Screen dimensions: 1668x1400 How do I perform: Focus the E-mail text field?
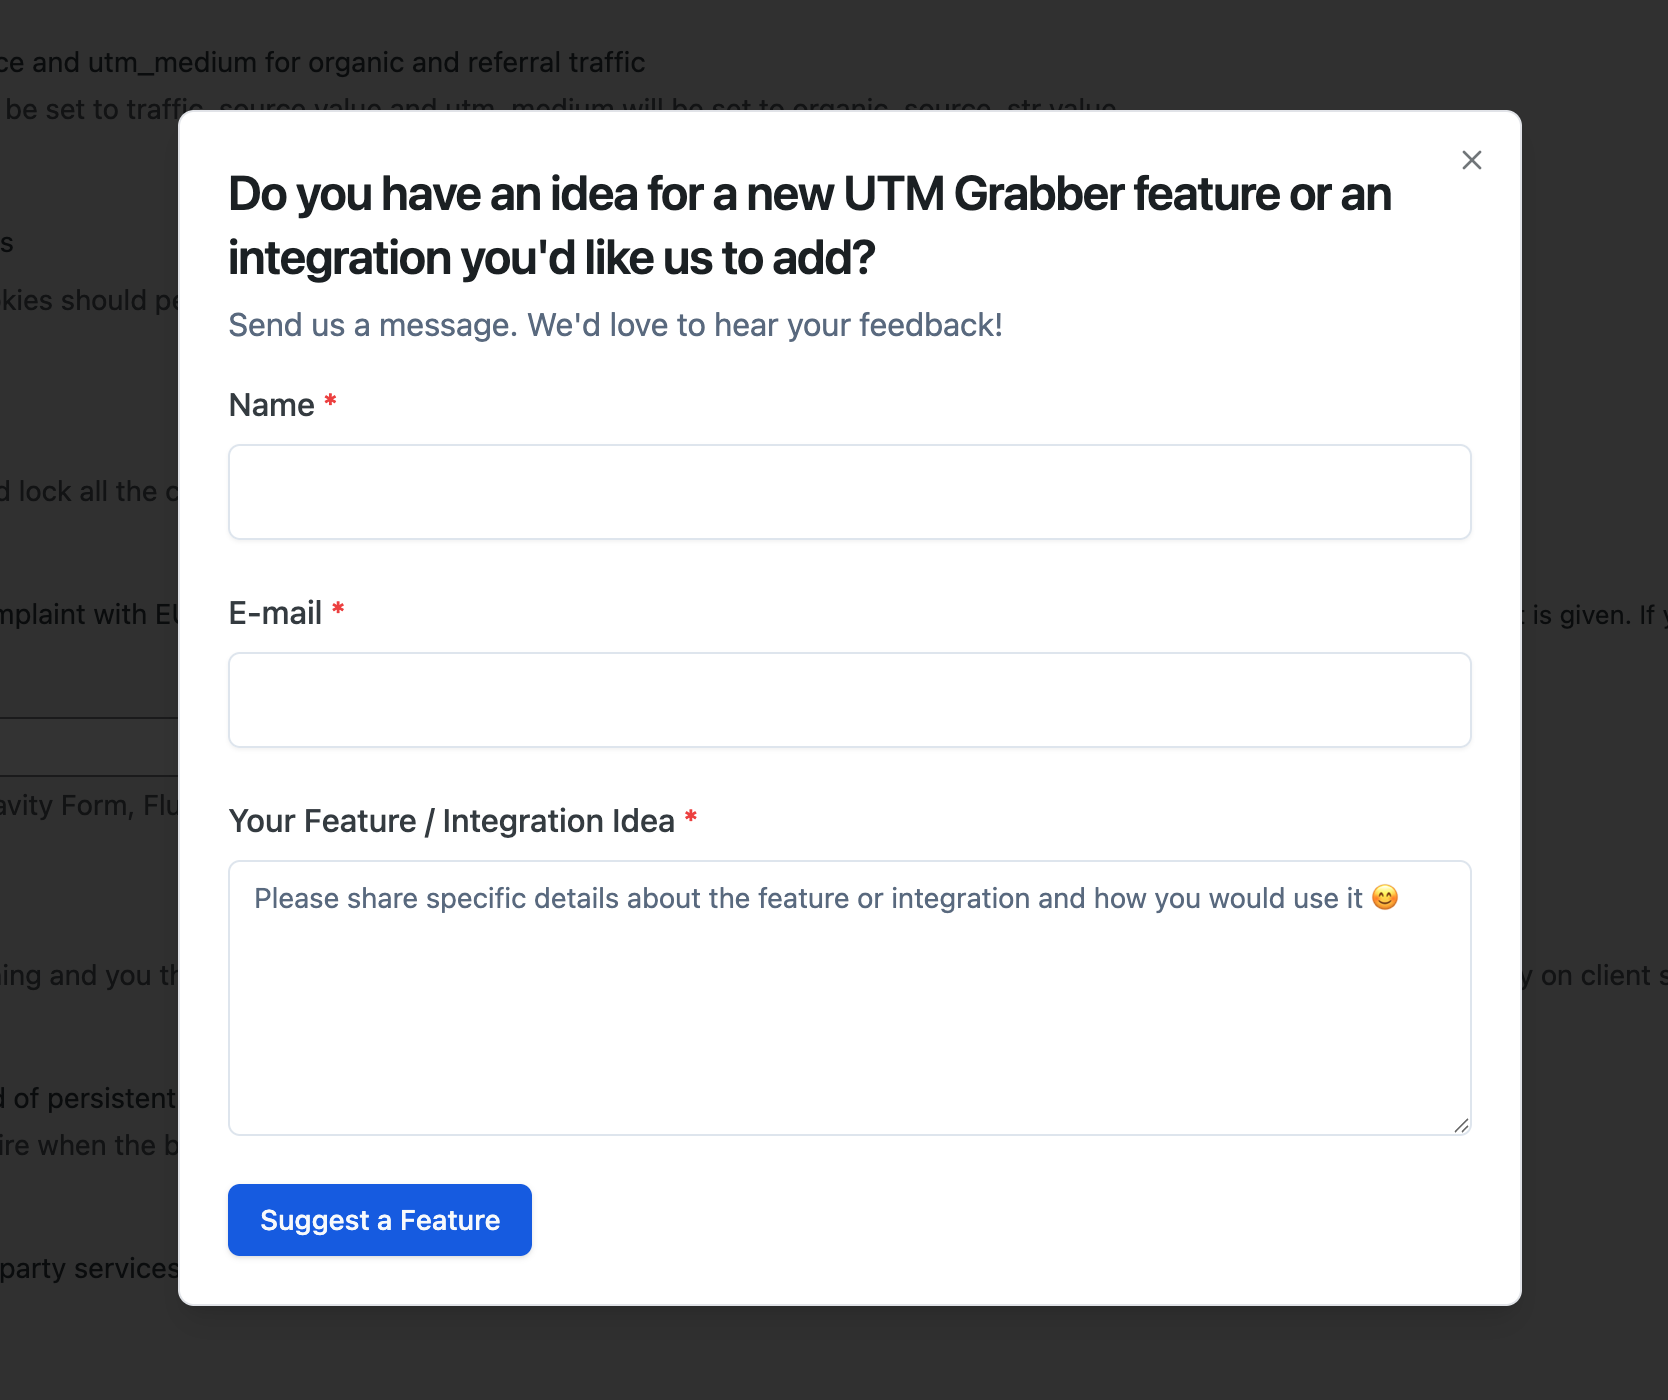(849, 700)
